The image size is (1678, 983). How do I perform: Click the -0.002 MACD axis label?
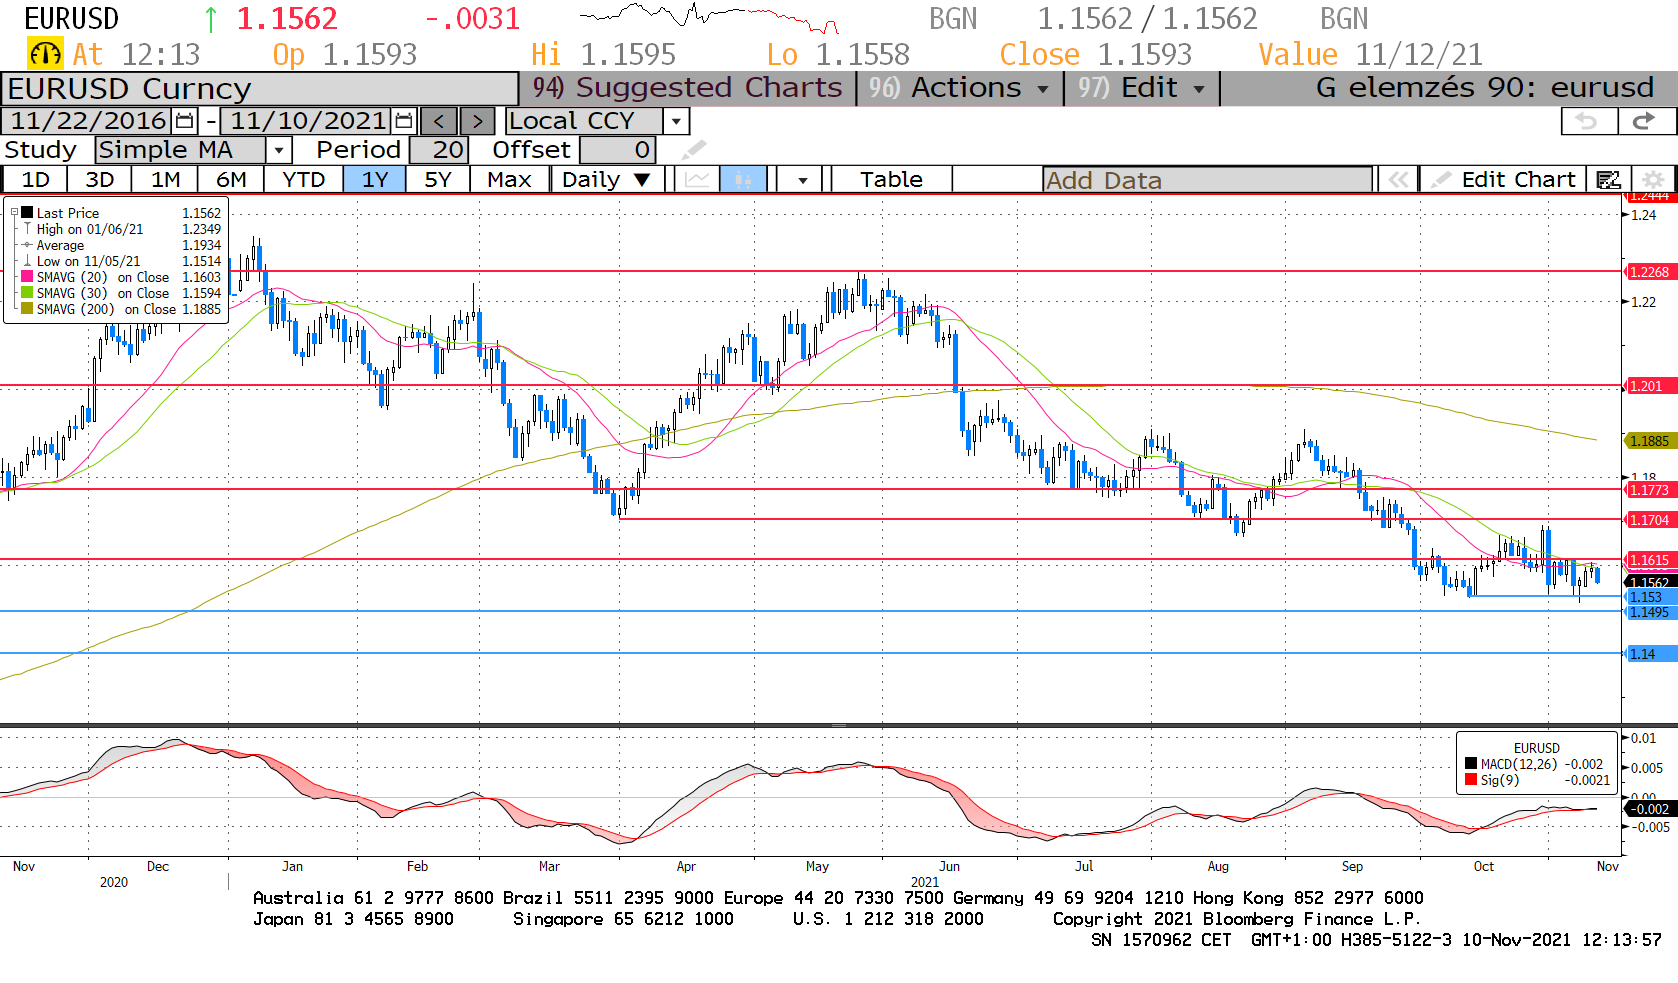[1649, 809]
